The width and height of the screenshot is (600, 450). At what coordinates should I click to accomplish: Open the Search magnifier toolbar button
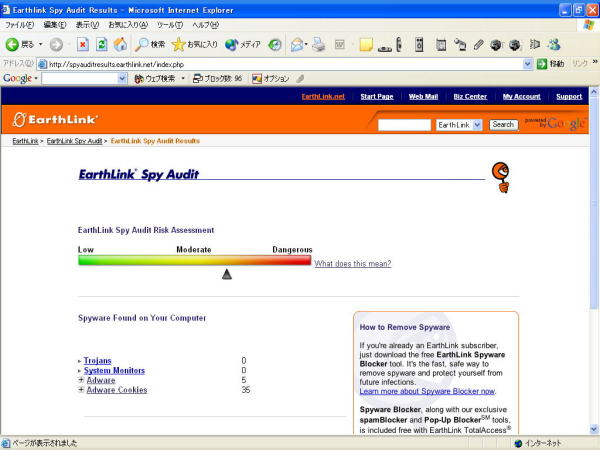click(150, 45)
